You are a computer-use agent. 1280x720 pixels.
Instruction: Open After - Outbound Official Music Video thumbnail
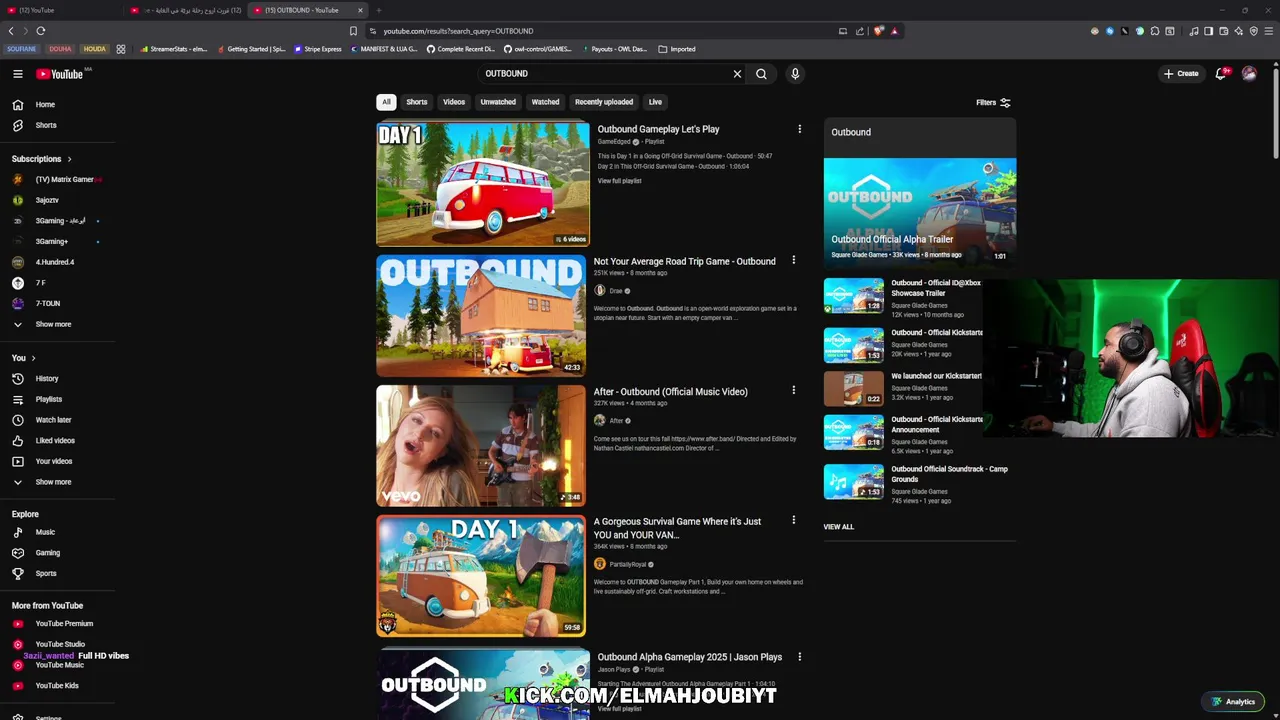[x=481, y=446]
